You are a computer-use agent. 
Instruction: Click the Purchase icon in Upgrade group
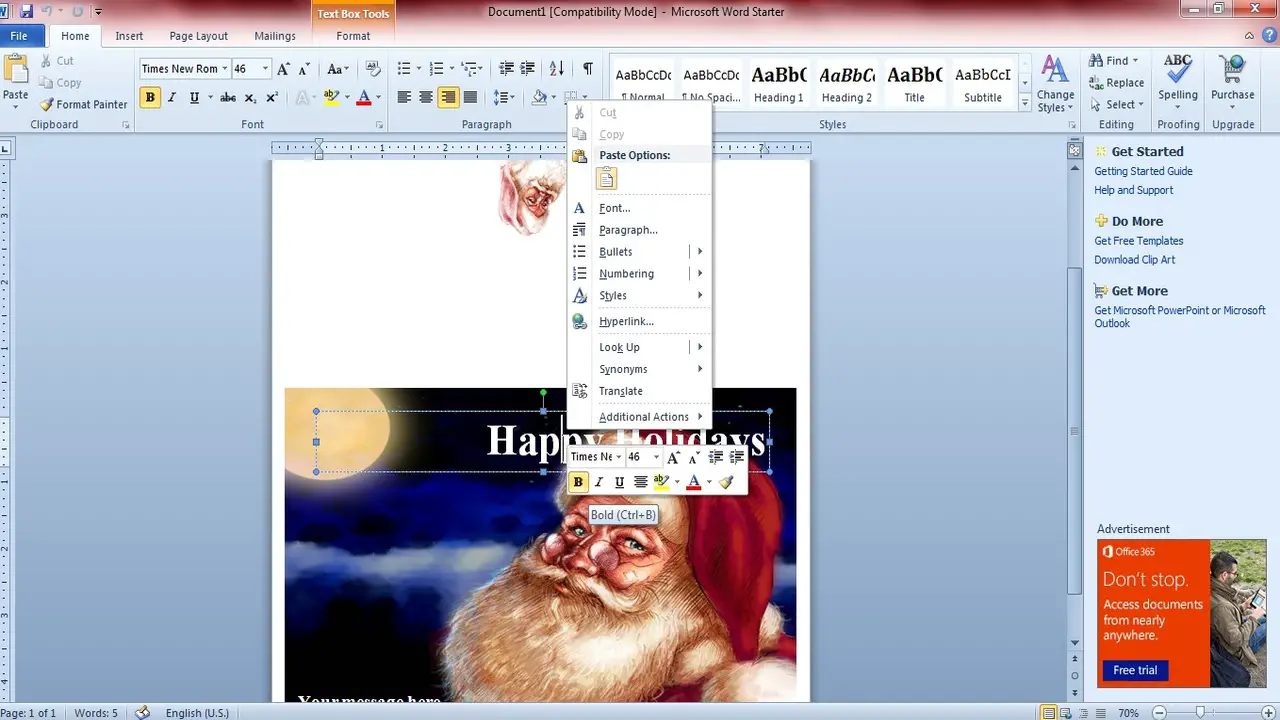point(1232,70)
